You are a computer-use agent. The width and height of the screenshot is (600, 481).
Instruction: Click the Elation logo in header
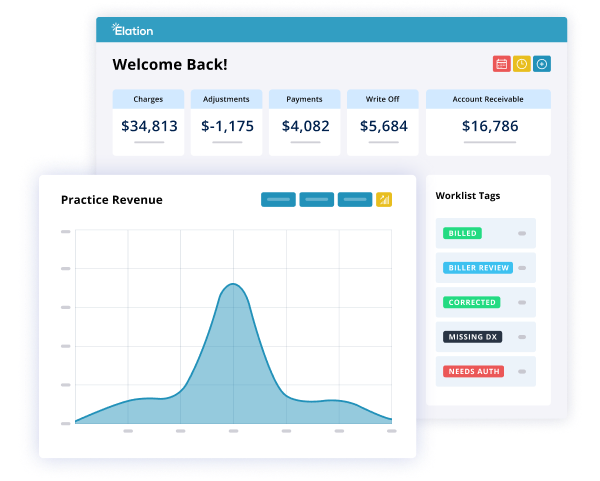pos(133,30)
